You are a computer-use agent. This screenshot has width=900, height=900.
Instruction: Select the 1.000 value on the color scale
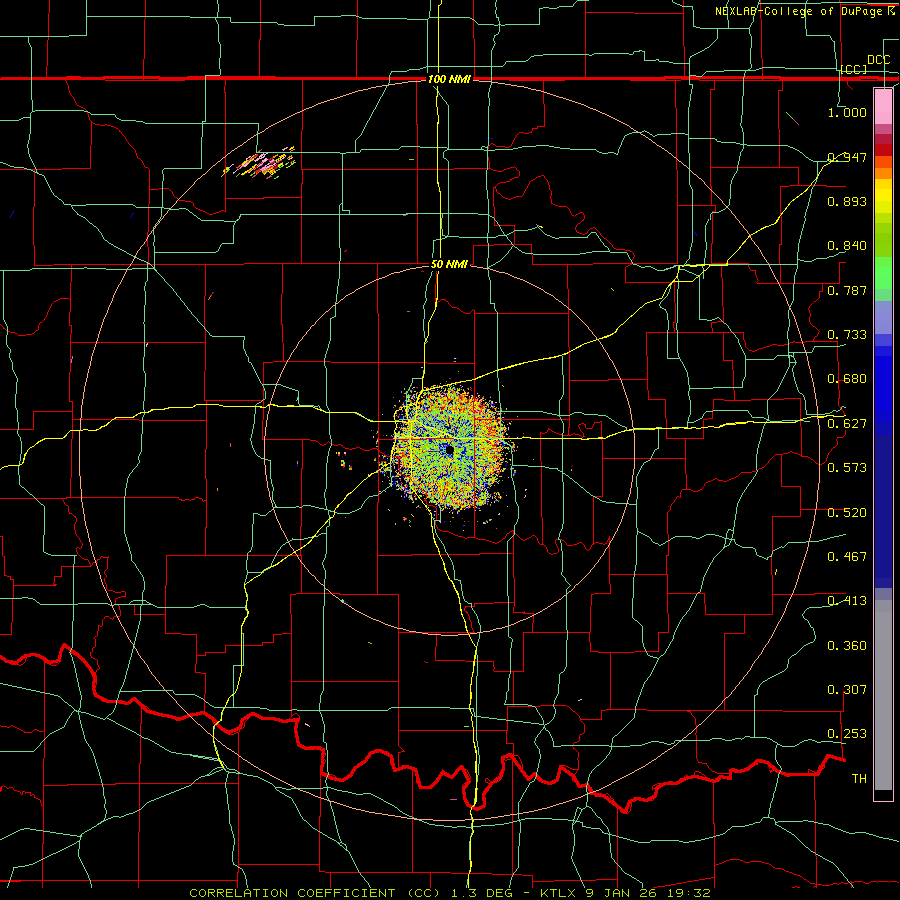pos(847,112)
